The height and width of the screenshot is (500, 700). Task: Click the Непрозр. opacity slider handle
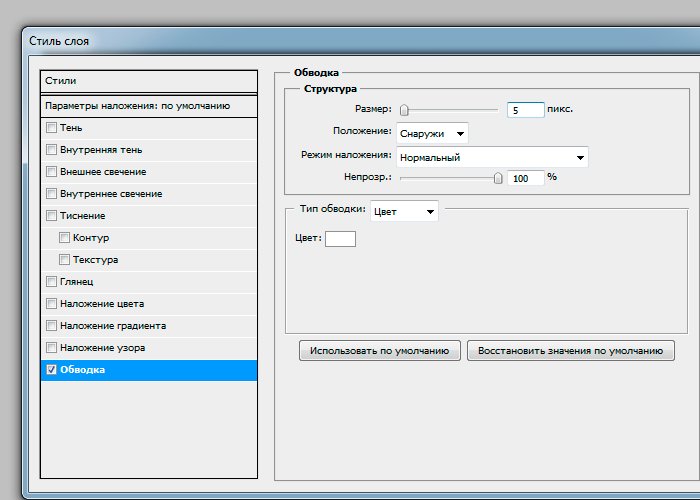point(497,178)
